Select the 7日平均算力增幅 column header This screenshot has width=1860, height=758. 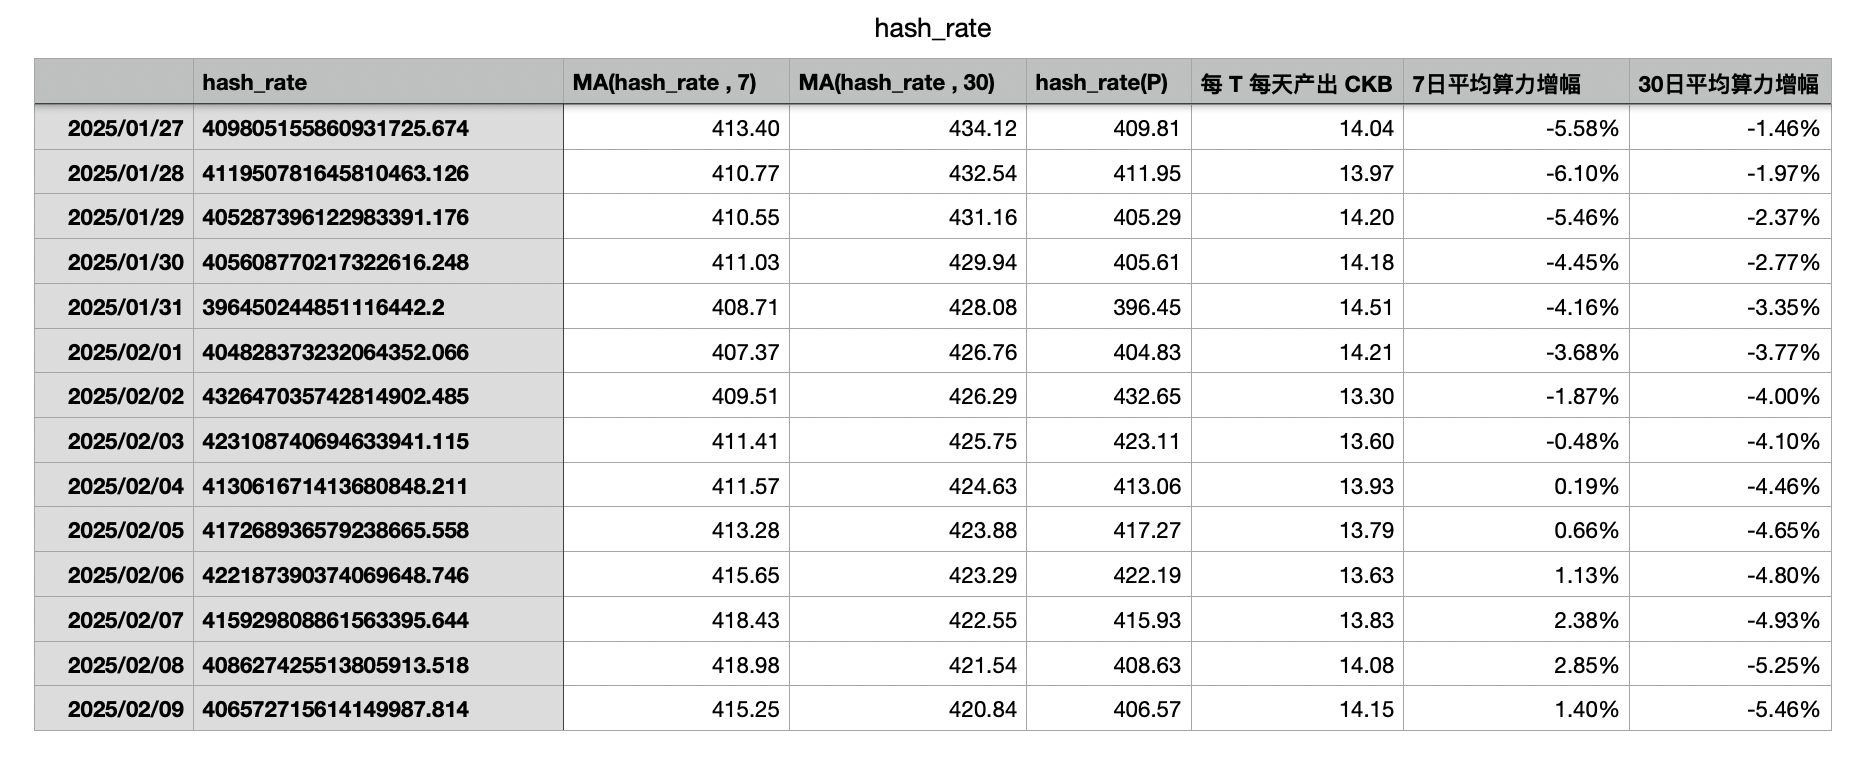(1516, 82)
